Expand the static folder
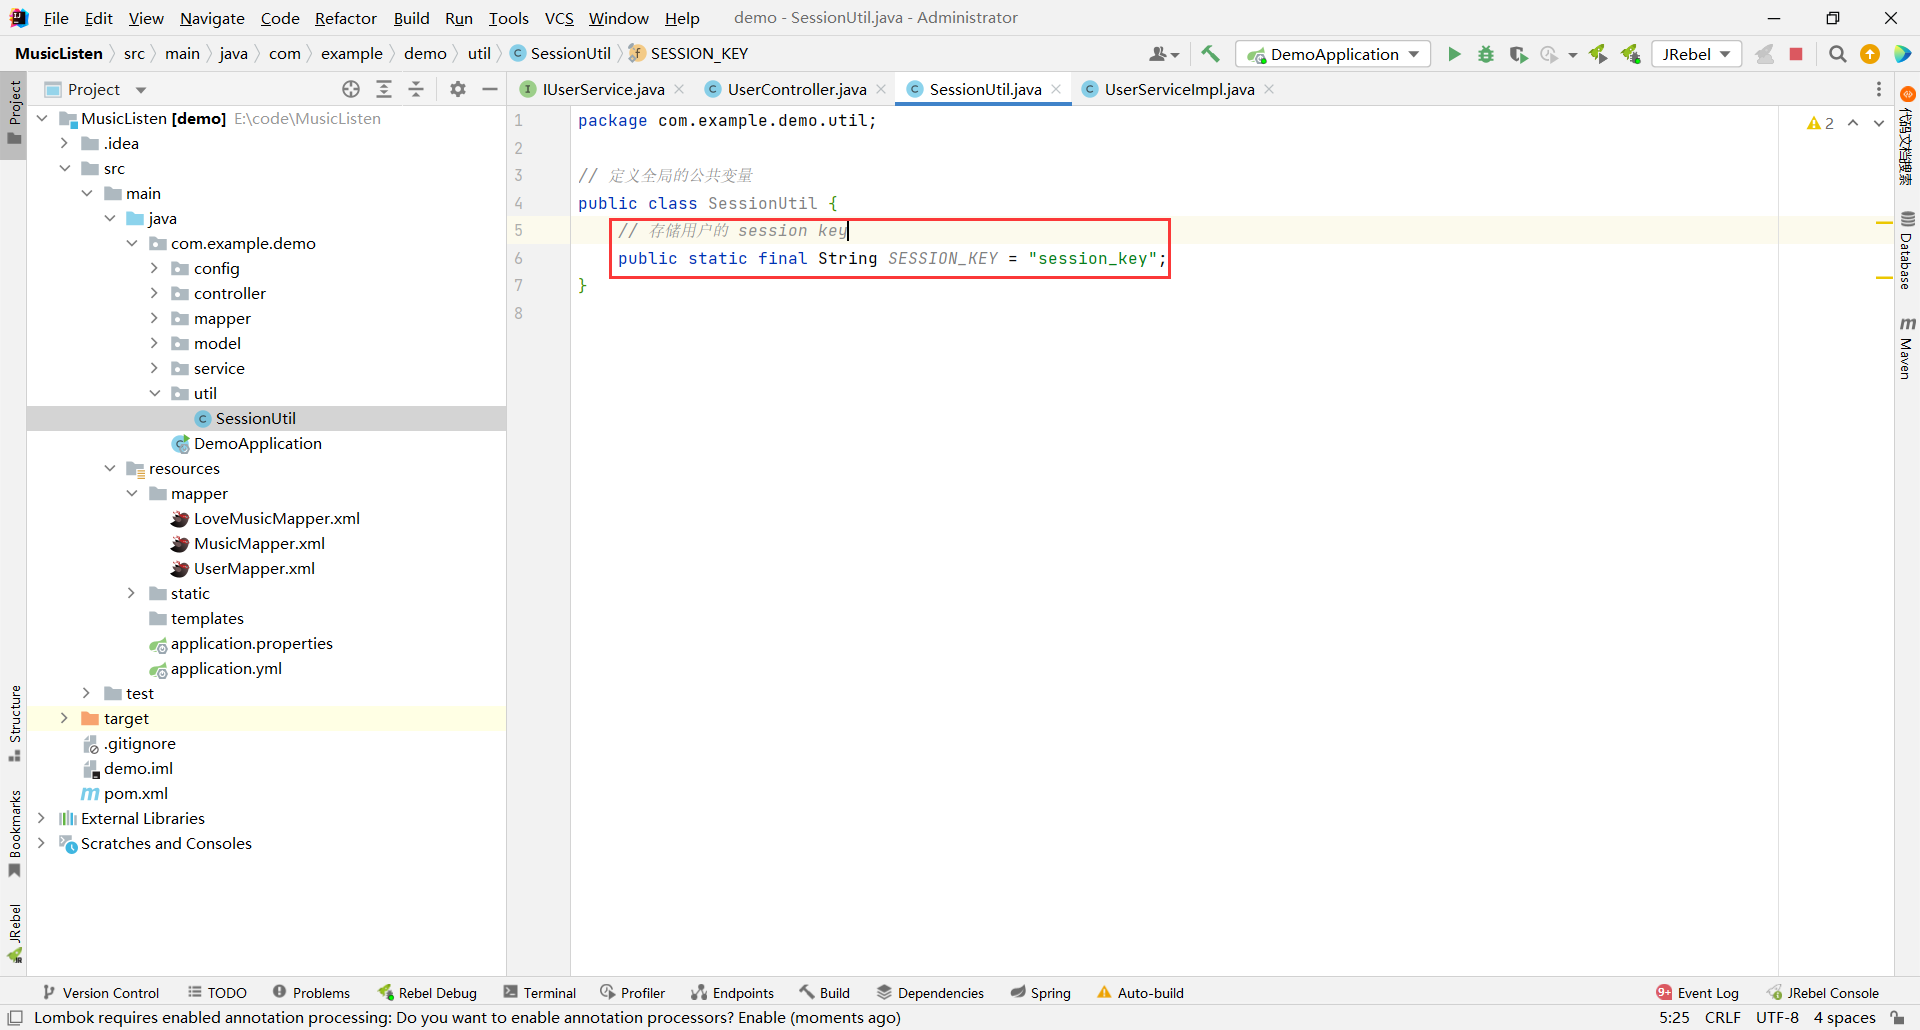Screen dimensions: 1920x1030 click(131, 593)
